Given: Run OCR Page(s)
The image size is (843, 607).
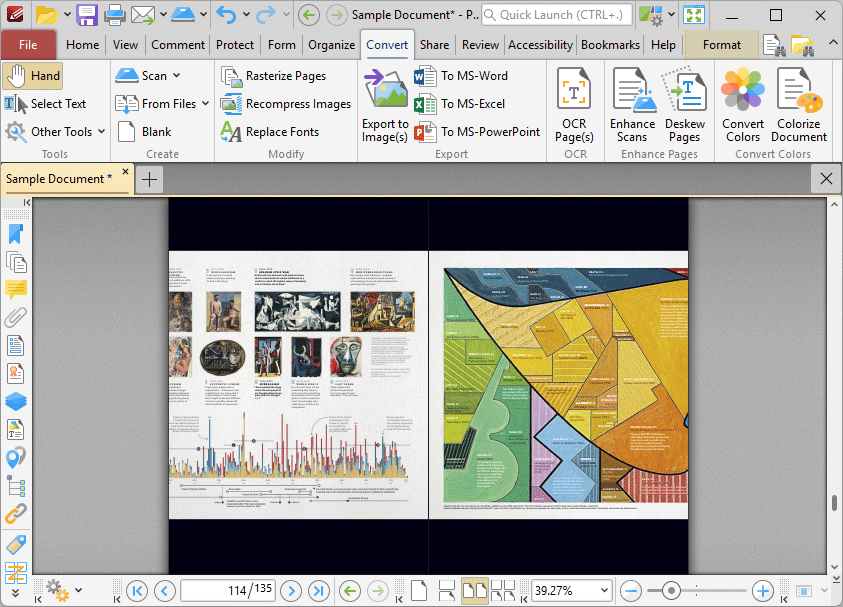Looking at the screenshot, I should (x=574, y=105).
